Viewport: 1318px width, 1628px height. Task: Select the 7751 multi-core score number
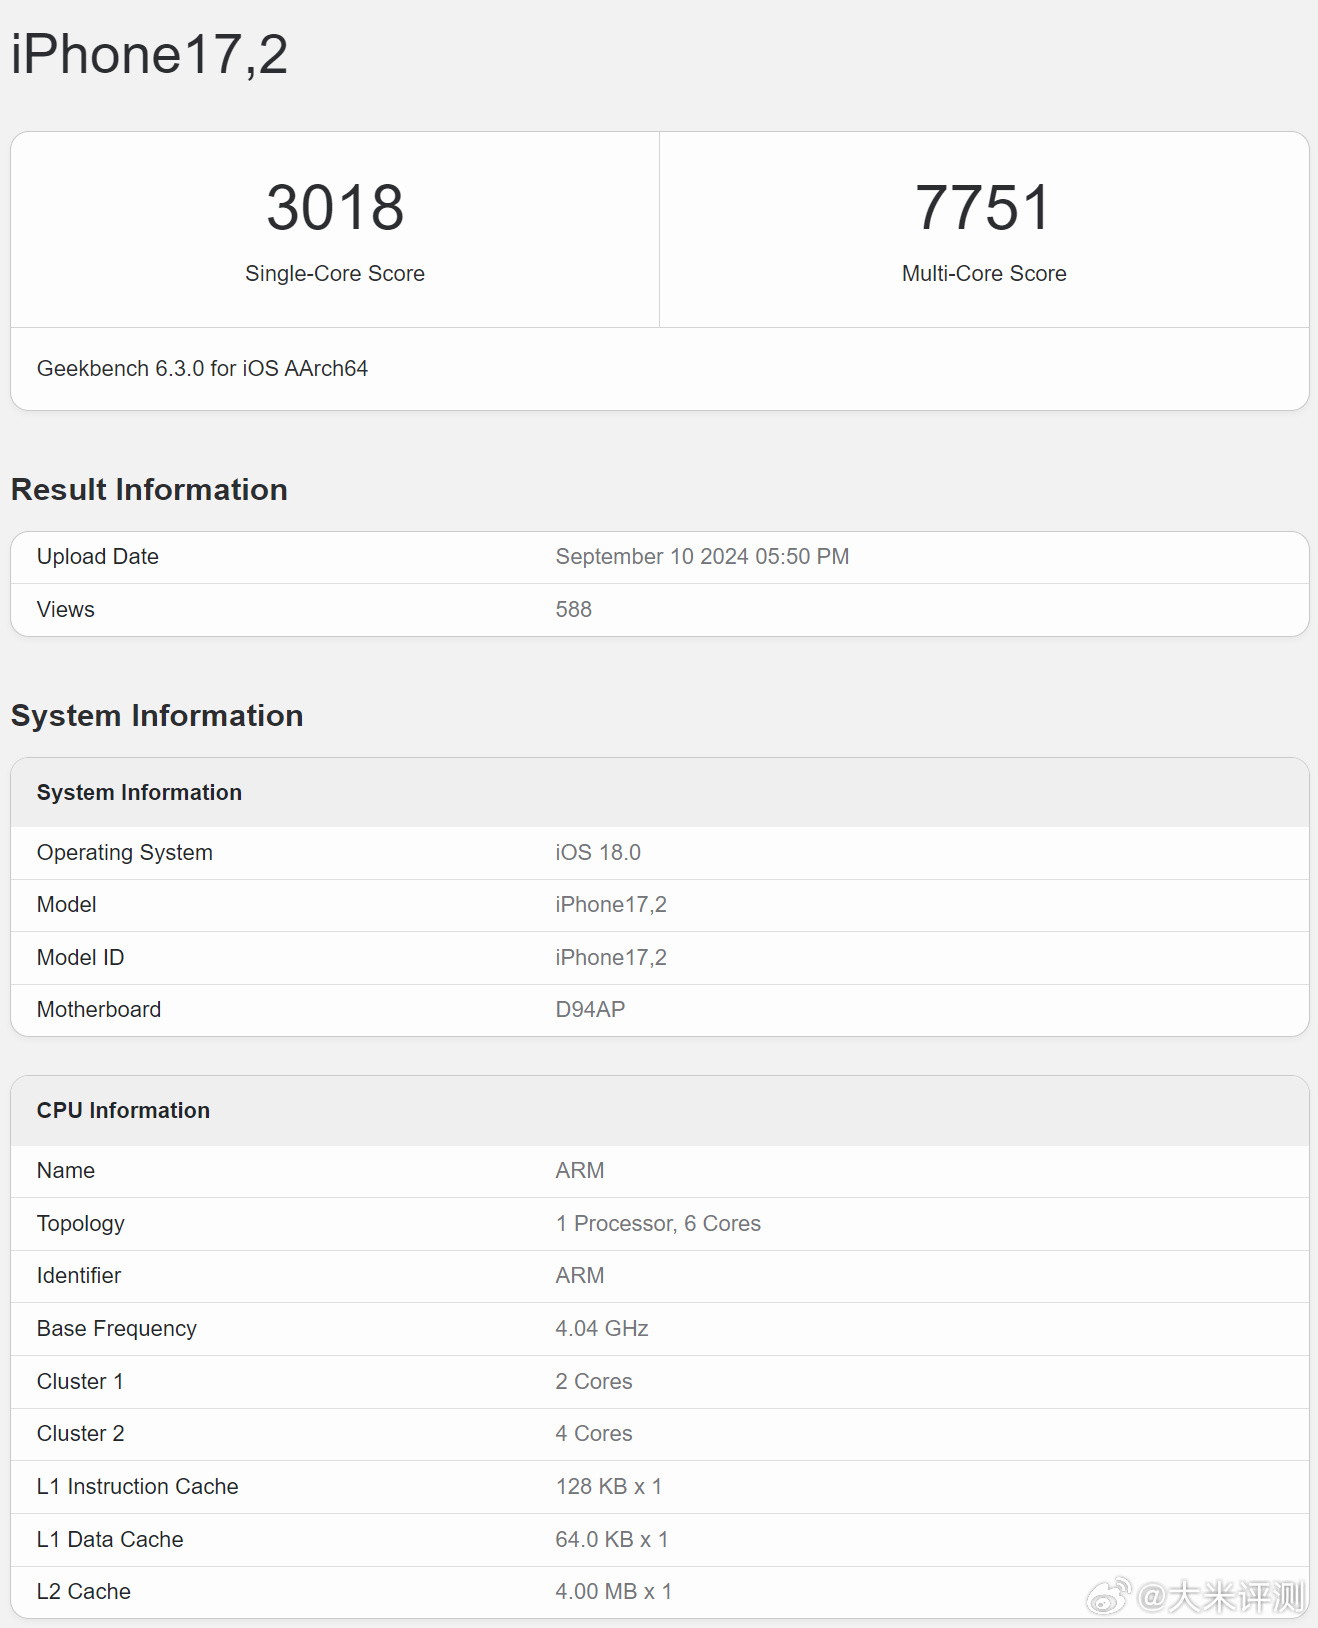click(984, 208)
